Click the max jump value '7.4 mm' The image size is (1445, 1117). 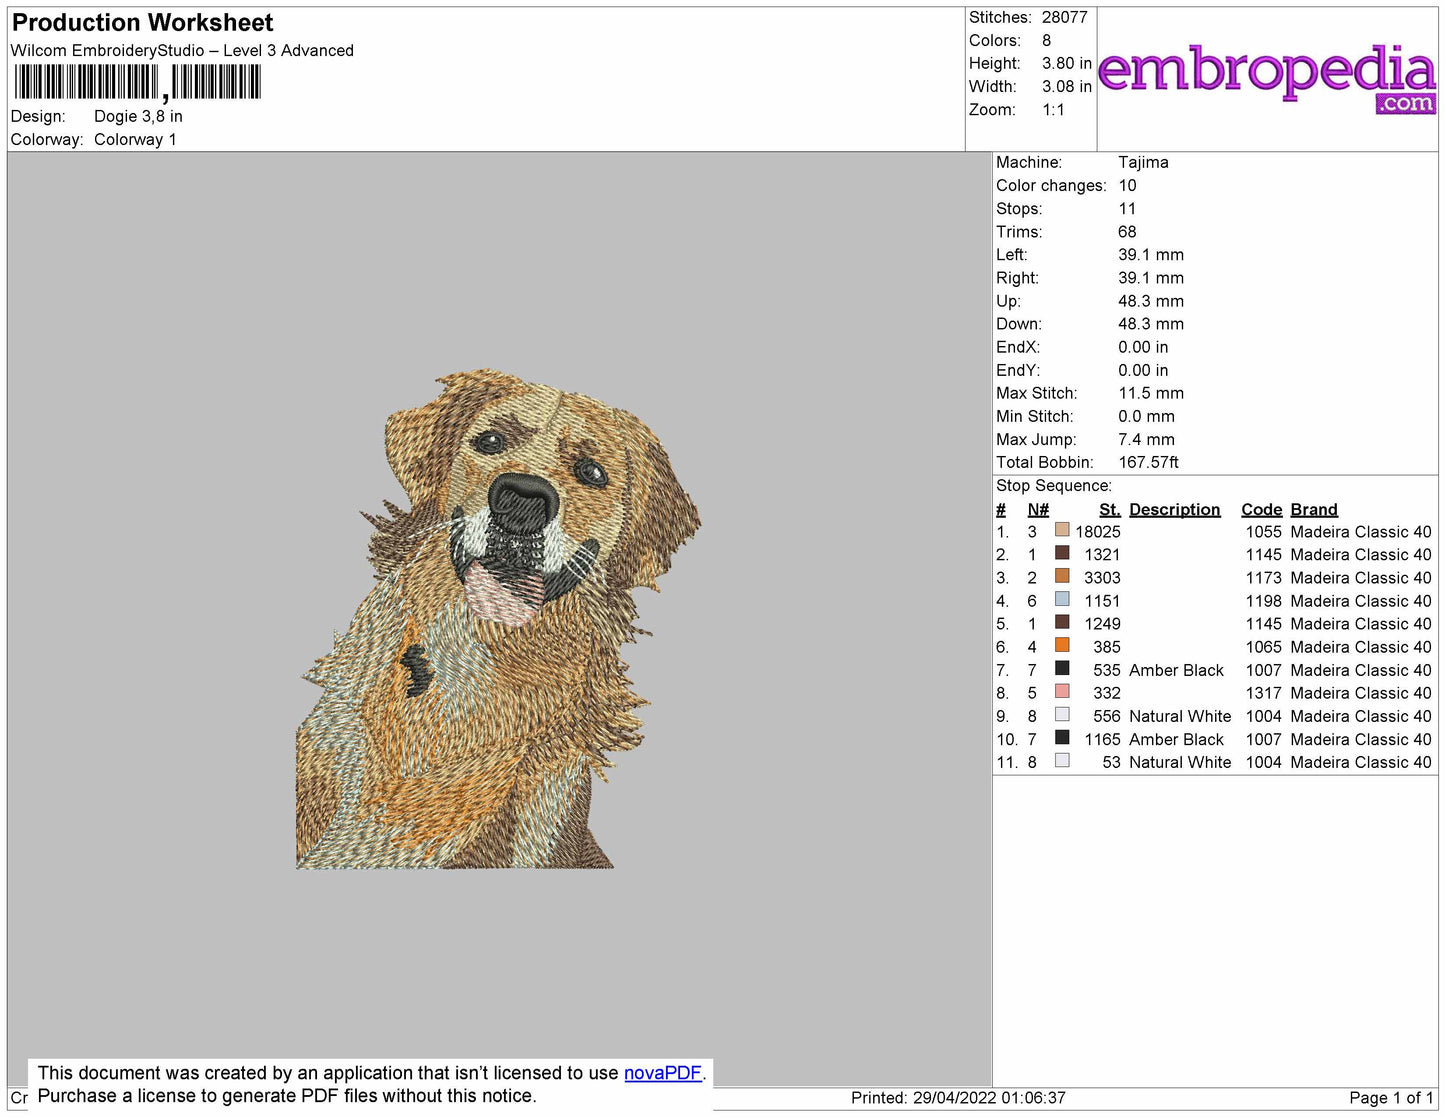[x=1146, y=439]
